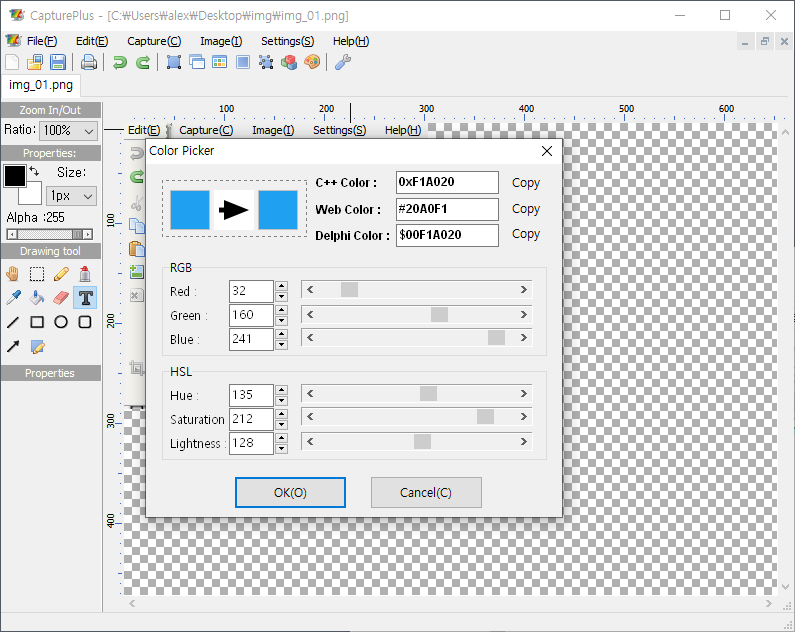Image resolution: width=795 pixels, height=632 pixels.
Task: Choose the Paint Bucket fill tool
Action: pos(37,297)
